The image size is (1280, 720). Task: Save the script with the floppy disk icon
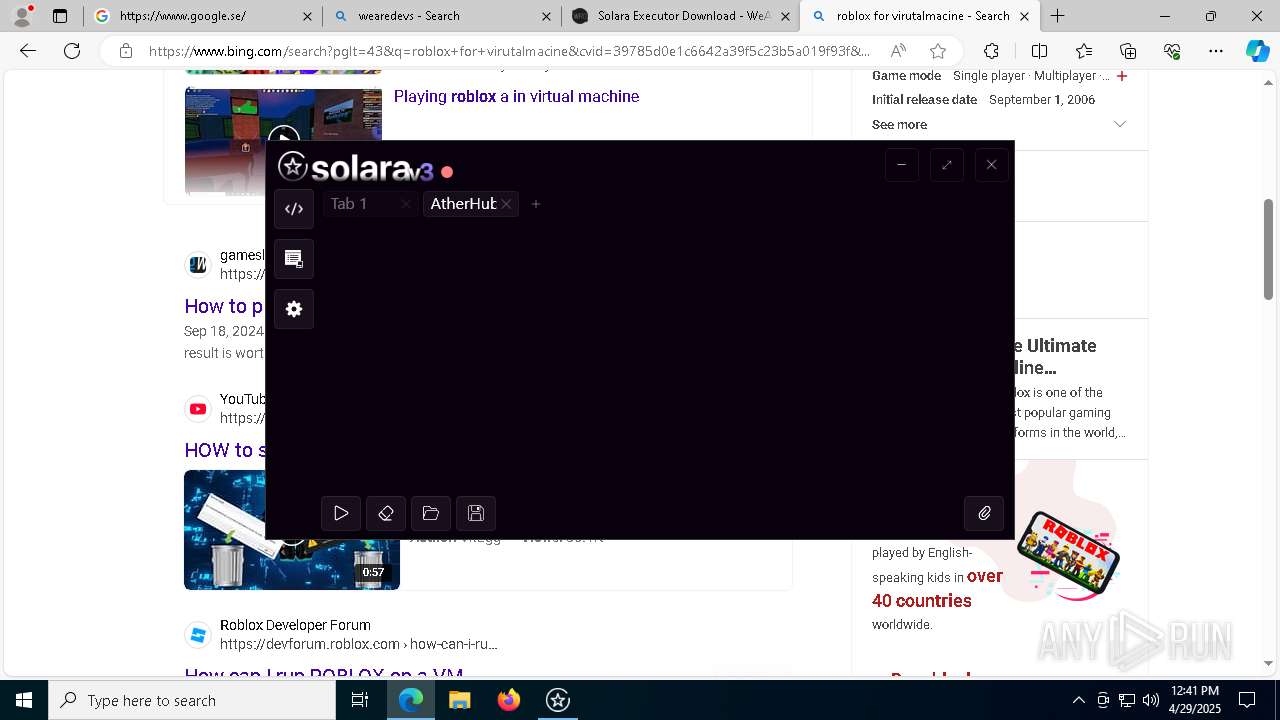(476, 513)
